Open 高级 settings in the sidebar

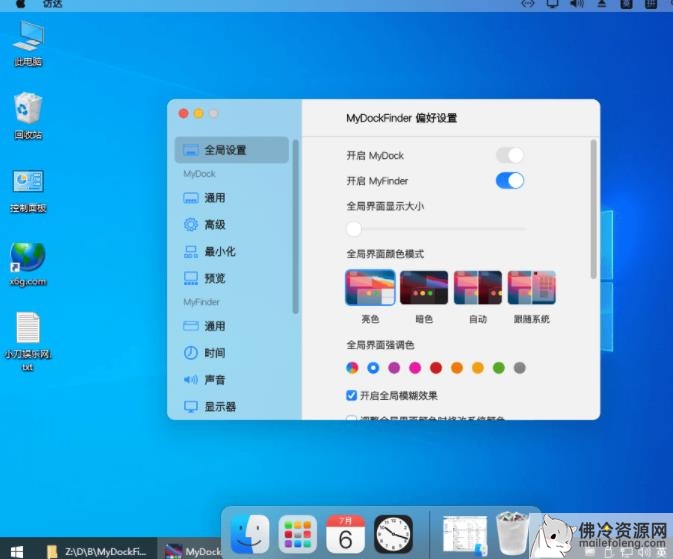214,225
